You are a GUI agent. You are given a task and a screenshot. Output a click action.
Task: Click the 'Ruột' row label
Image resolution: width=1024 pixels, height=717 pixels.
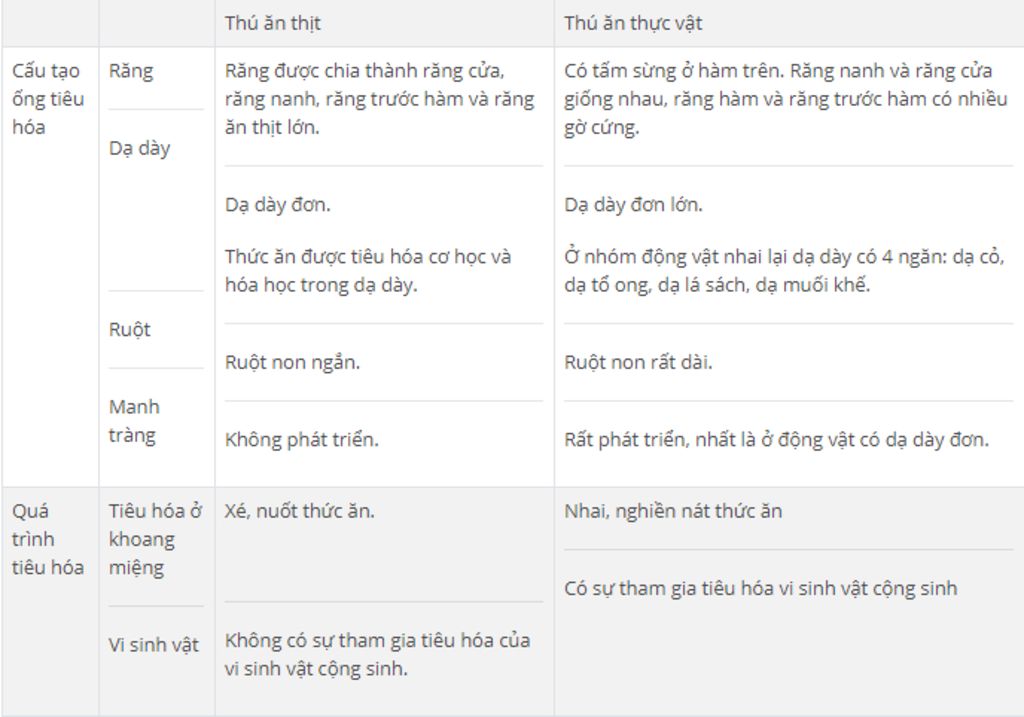(129, 329)
